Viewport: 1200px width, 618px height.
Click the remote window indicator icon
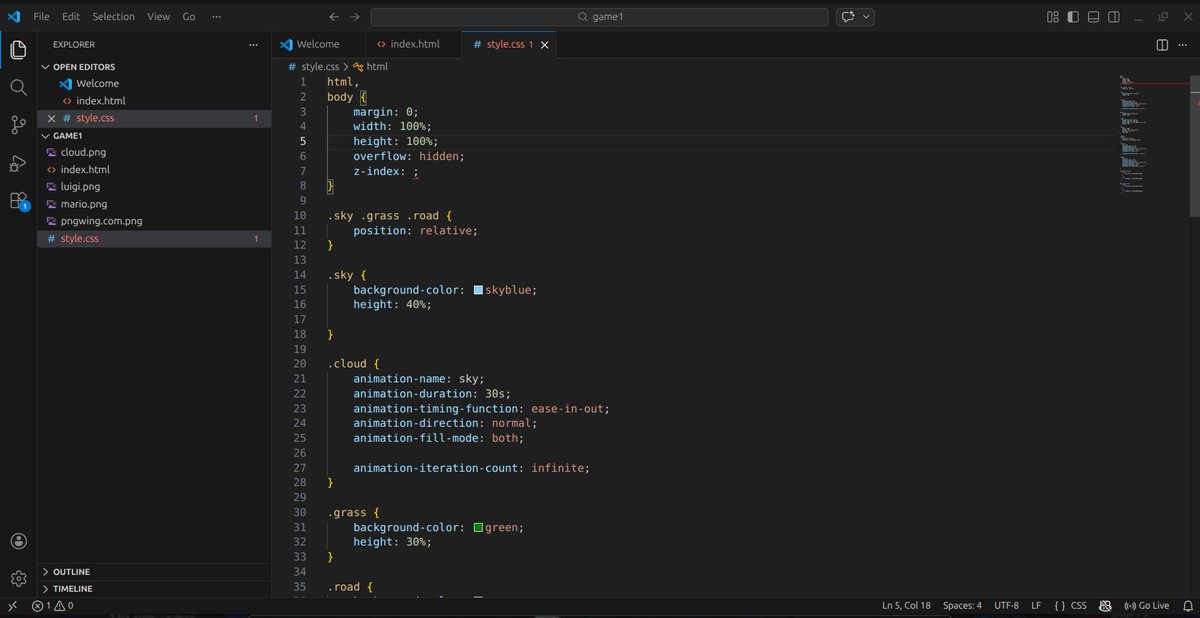12,606
